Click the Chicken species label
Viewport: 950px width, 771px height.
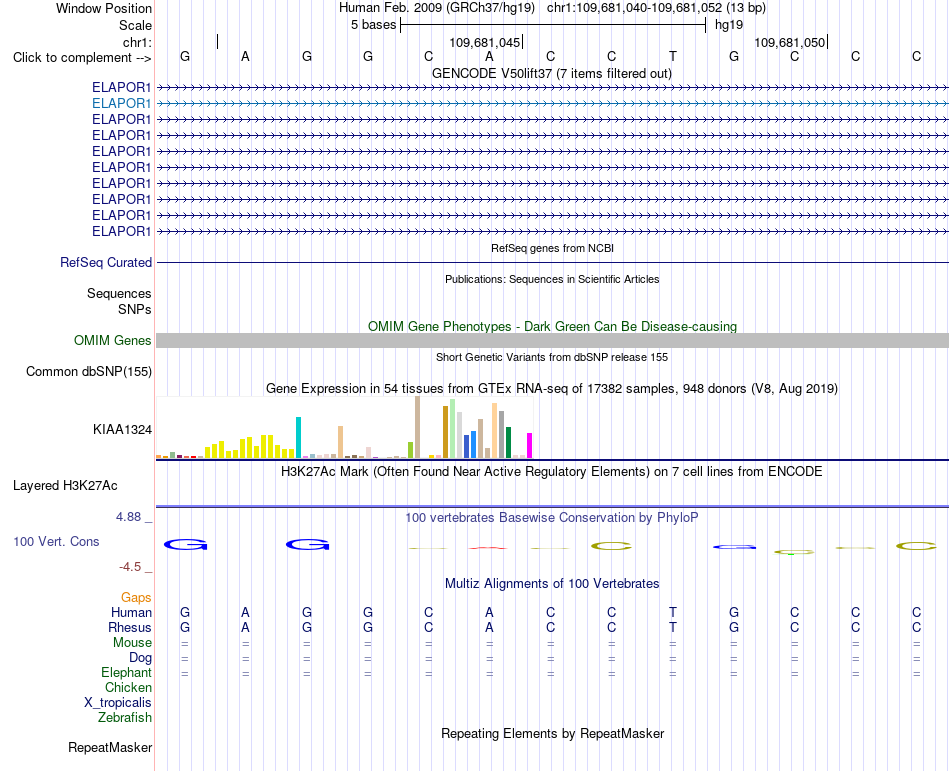coord(128,687)
